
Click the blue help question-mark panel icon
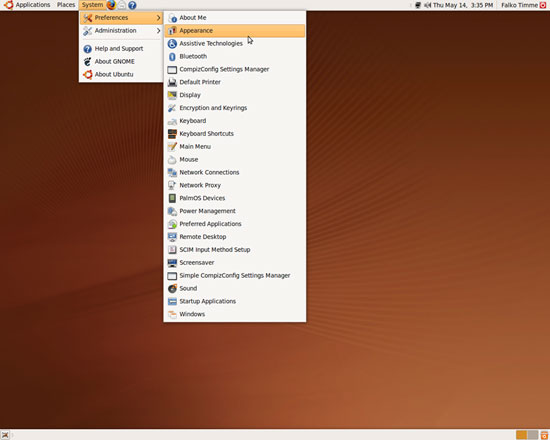[x=132, y=5]
